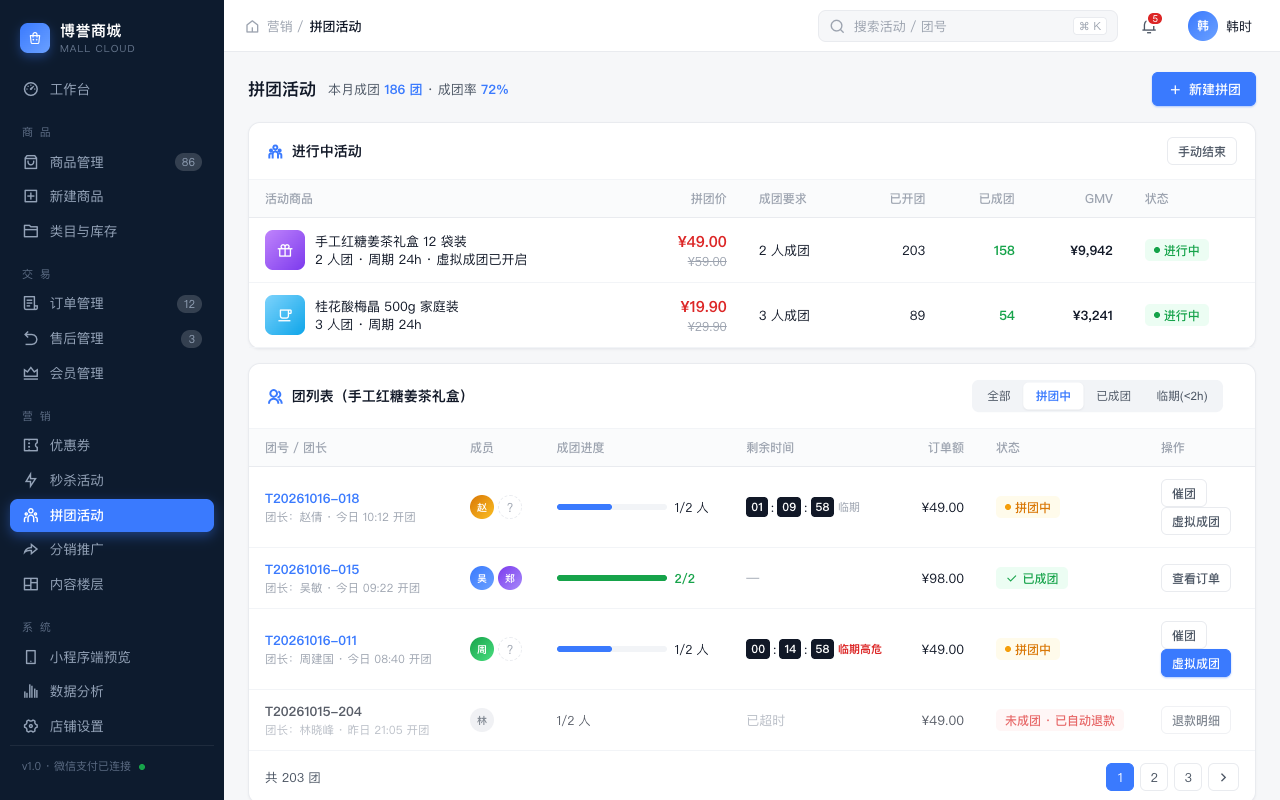
Task: Select the 临期(<2h) filter tab
Action: 1181,396
